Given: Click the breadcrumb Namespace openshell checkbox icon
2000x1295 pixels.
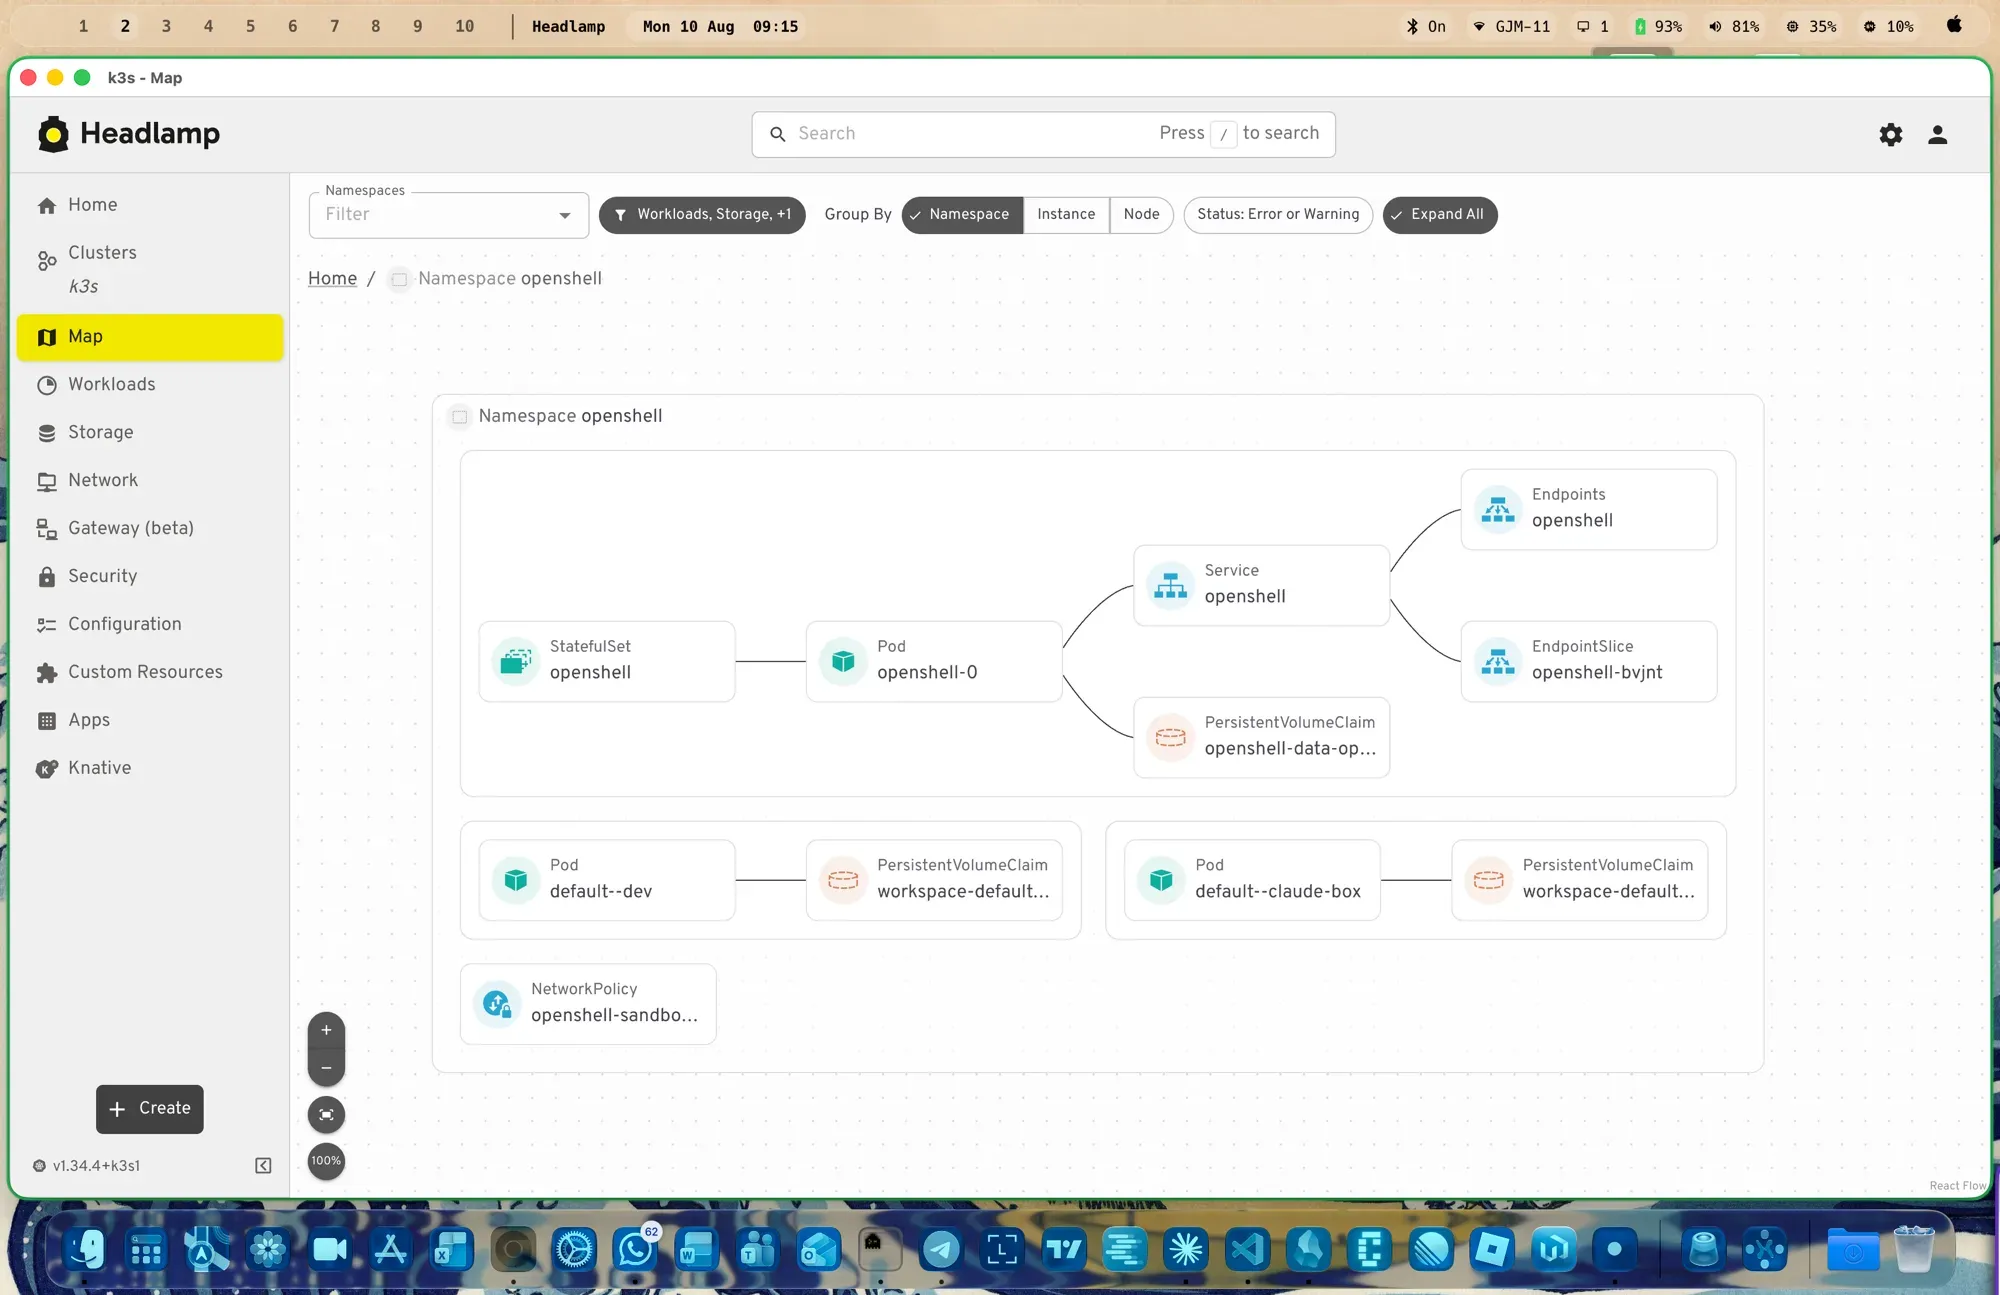Looking at the screenshot, I should pos(399,279).
